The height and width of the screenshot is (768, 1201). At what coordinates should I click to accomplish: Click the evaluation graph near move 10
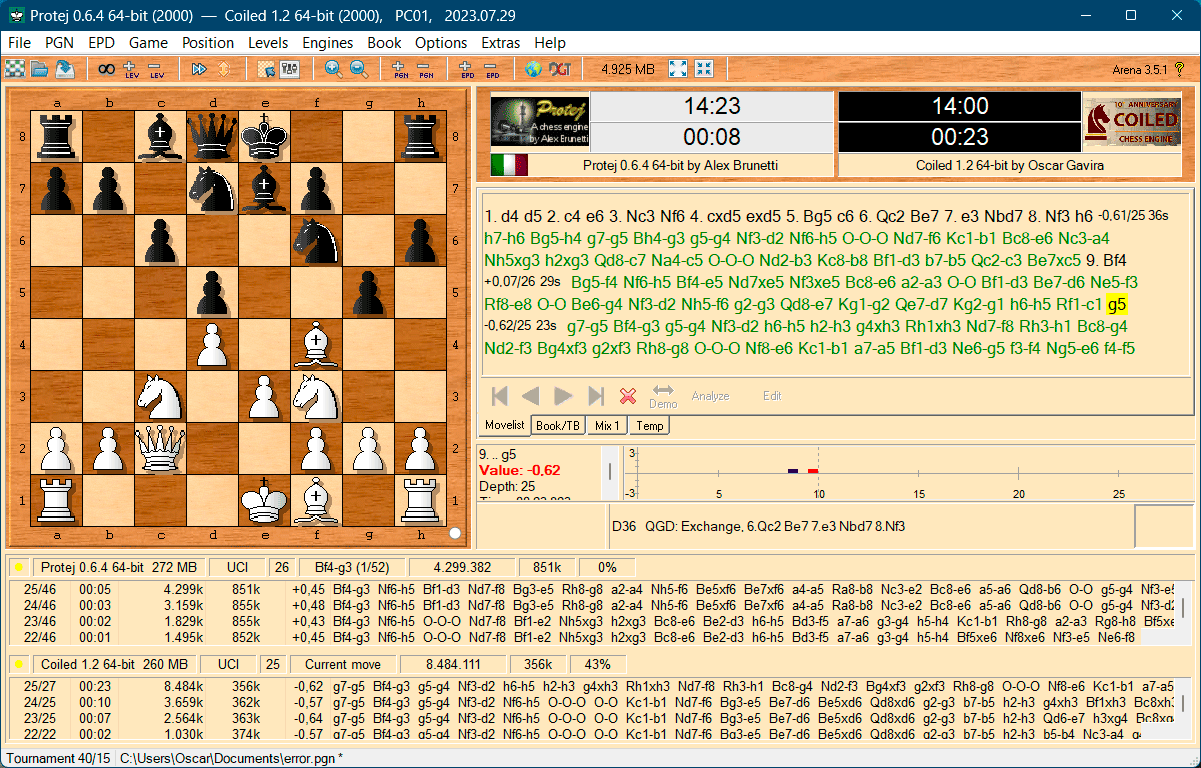tap(817, 471)
